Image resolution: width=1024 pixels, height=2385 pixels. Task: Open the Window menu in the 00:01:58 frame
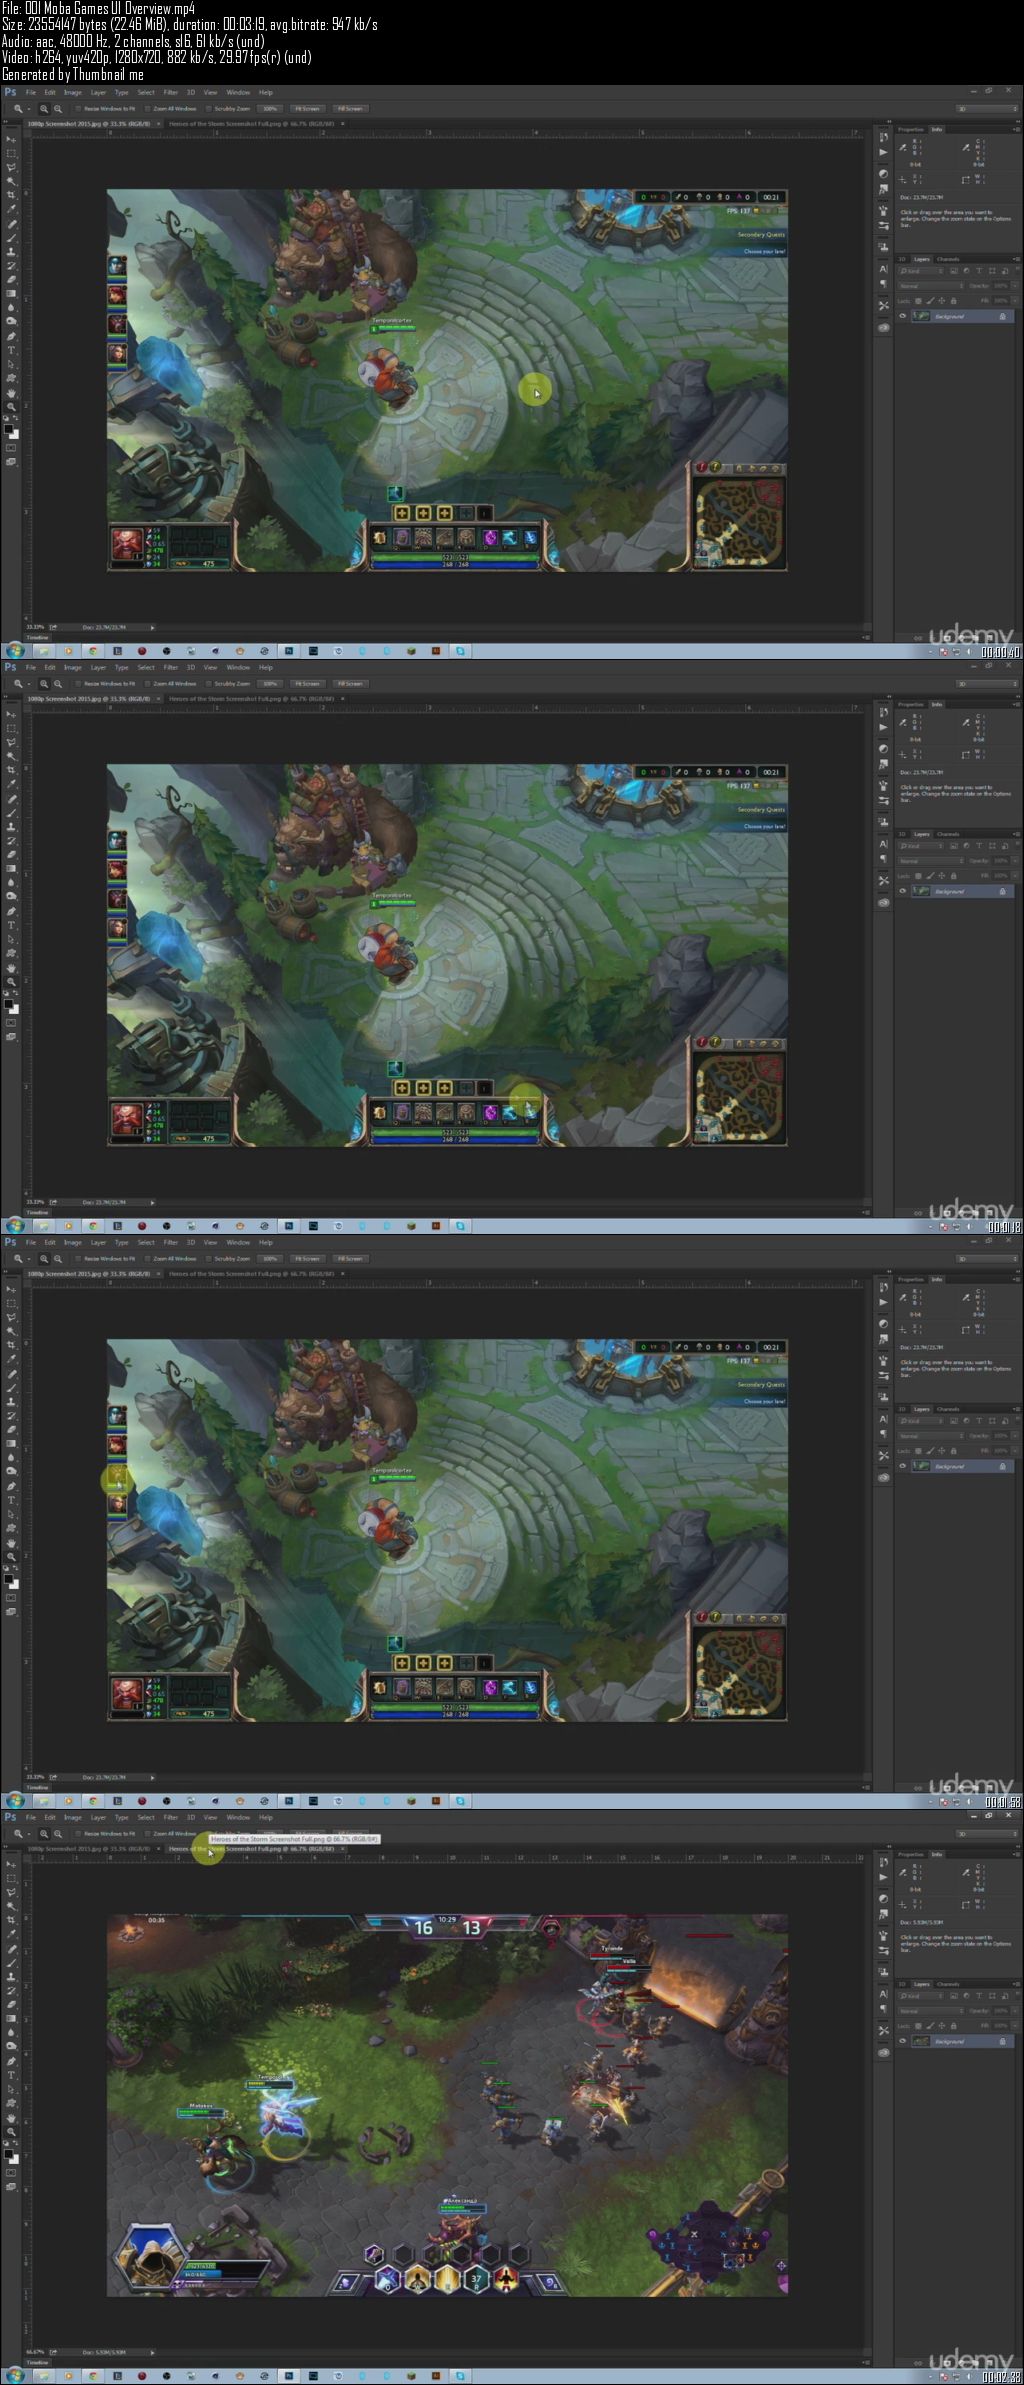(x=238, y=1243)
